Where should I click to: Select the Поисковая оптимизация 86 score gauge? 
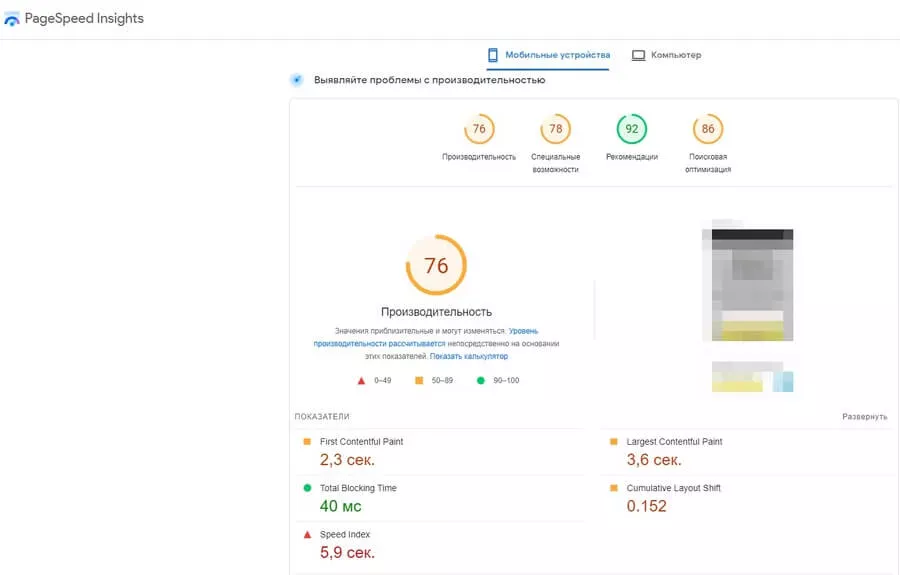[x=707, y=129]
